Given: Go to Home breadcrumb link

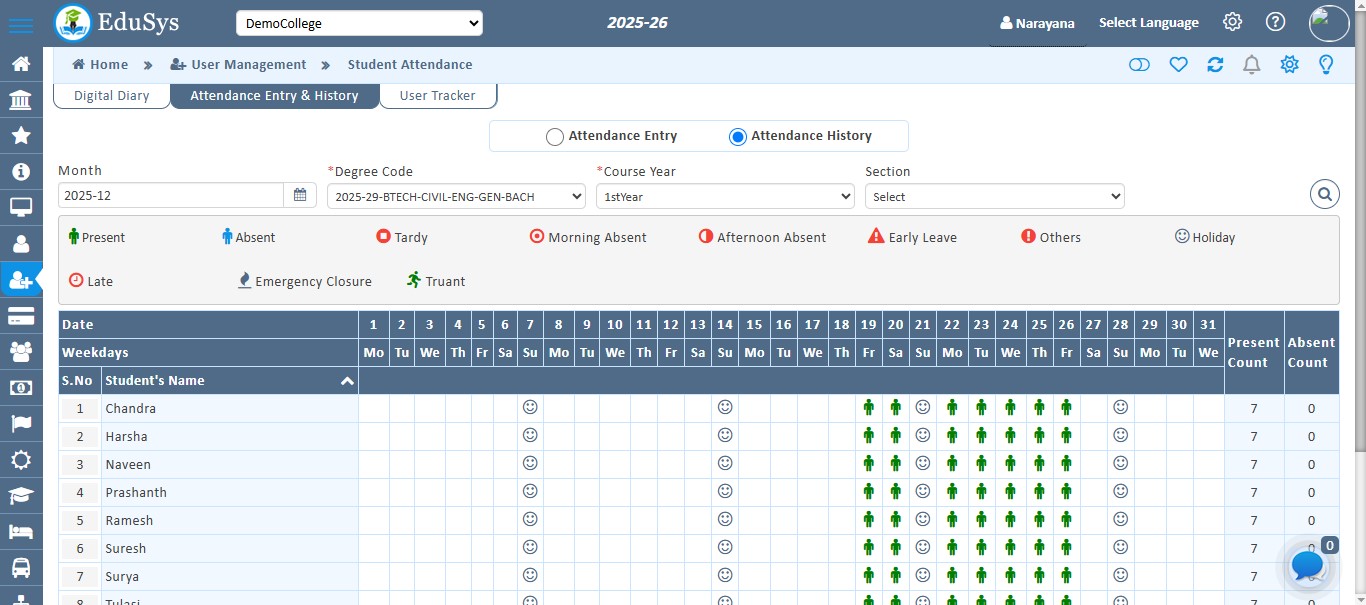Looking at the screenshot, I should (100, 65).
